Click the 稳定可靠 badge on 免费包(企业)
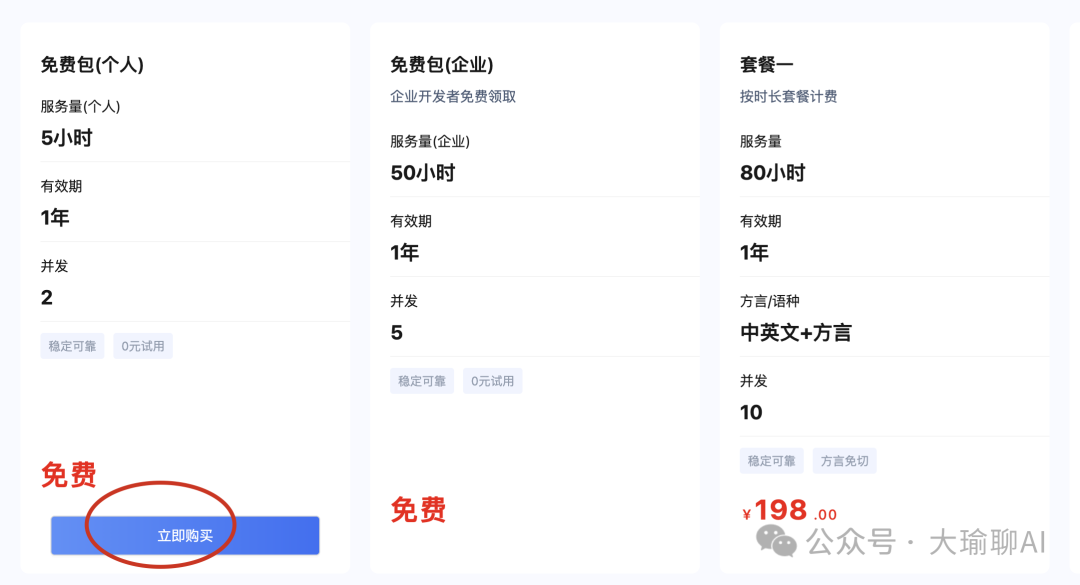This screenshot has height=585, width=1080. 421,380
